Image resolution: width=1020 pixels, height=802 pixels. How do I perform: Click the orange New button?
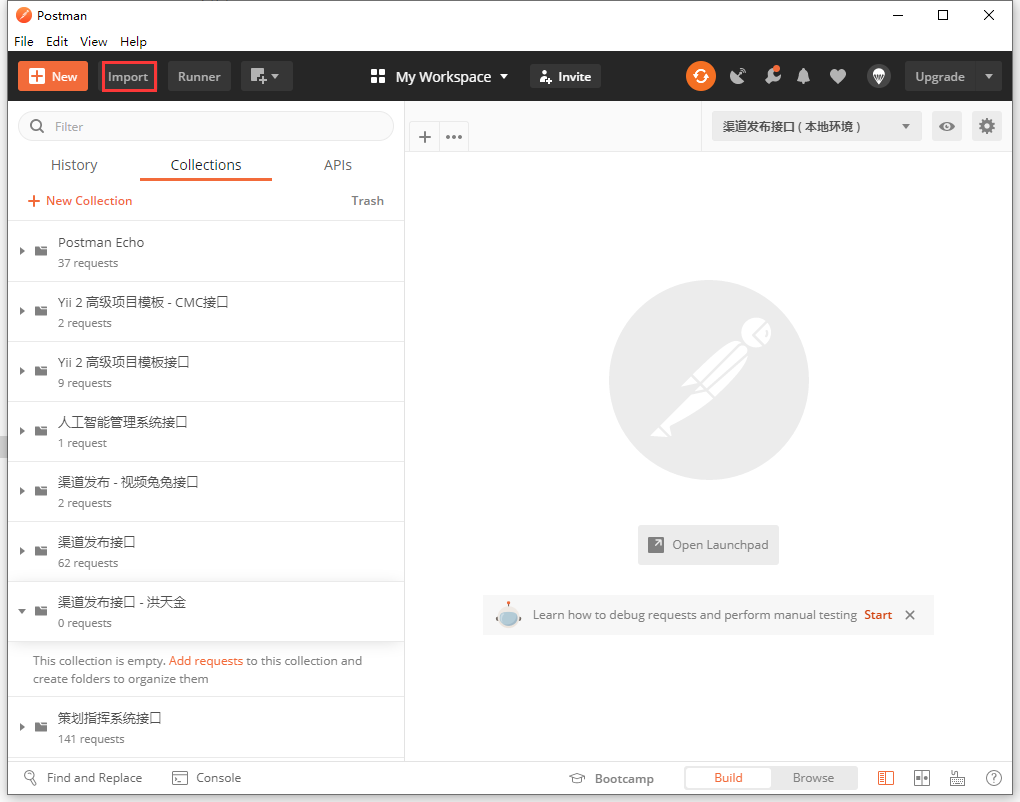pyautogui.click(x=53, y=77)
